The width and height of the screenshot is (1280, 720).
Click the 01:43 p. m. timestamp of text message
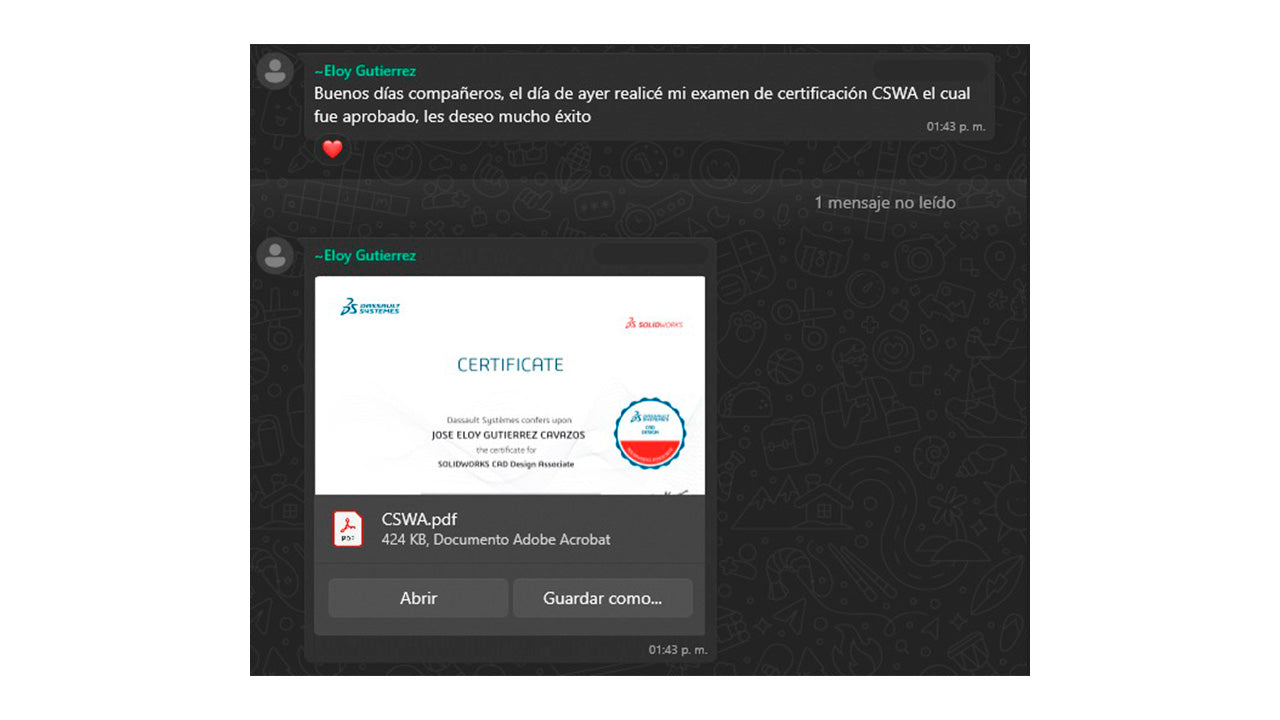click(x=955, y=127)
